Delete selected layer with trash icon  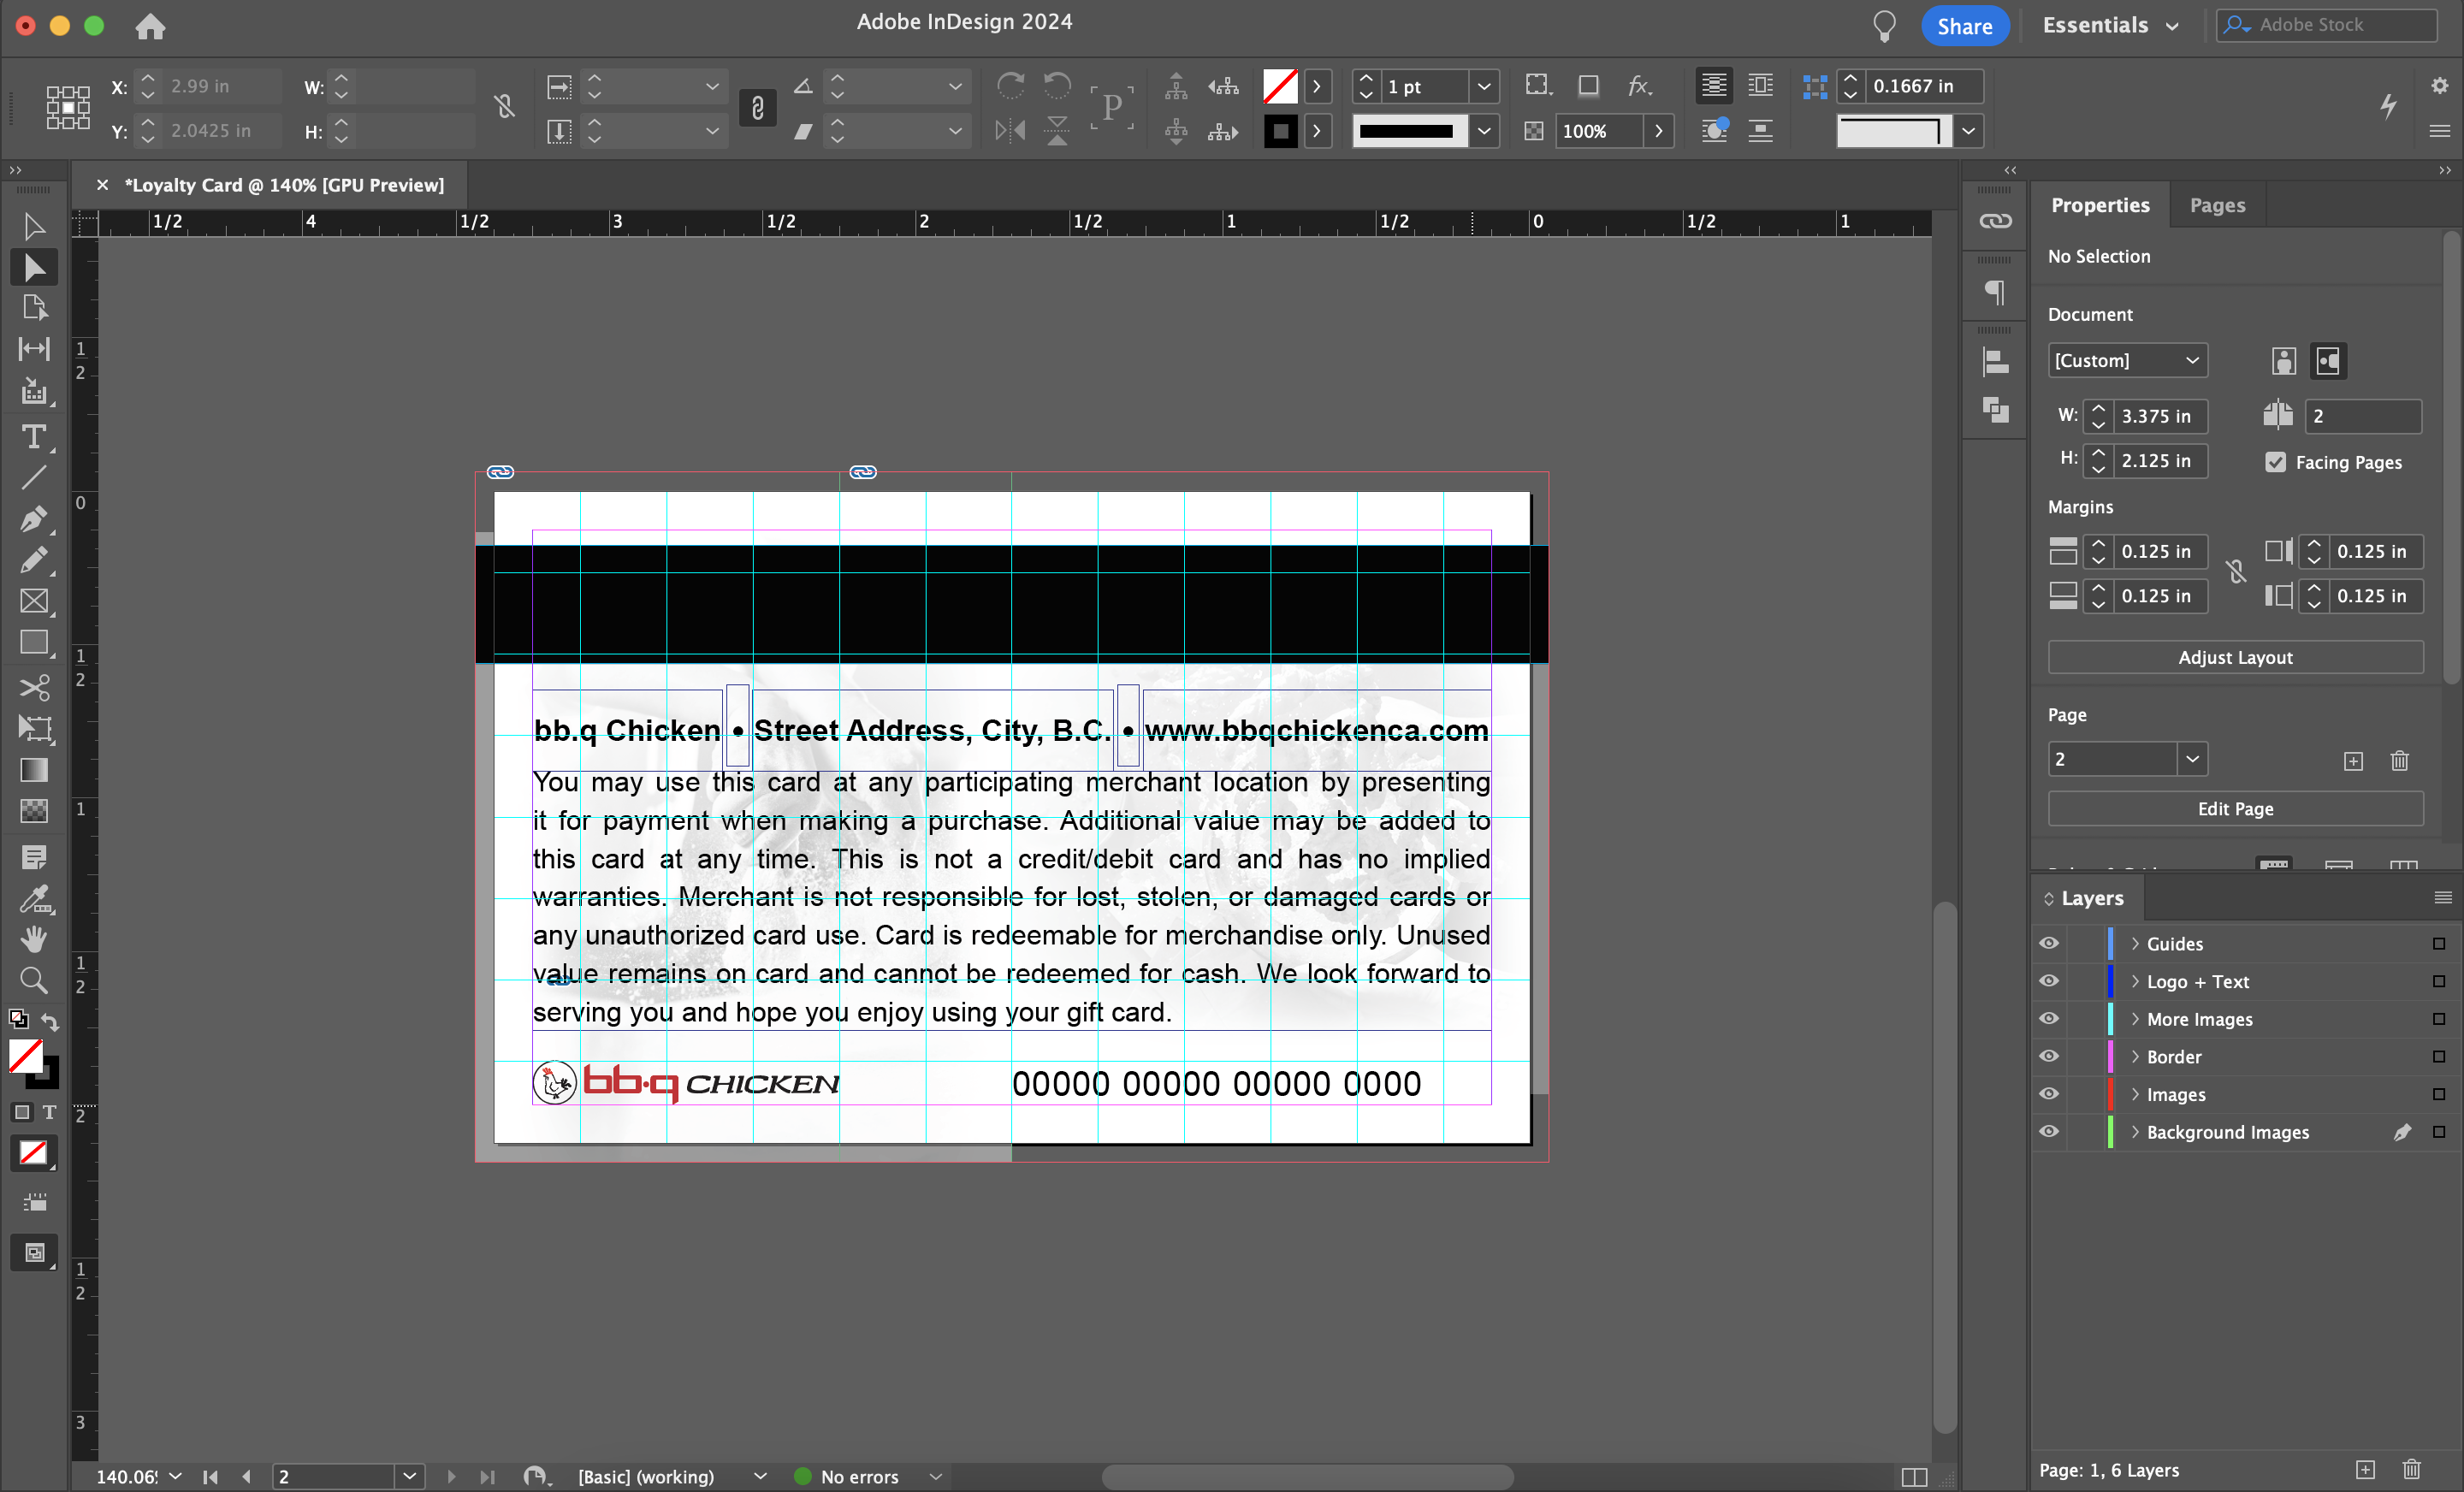(x=2411, y=1469)
